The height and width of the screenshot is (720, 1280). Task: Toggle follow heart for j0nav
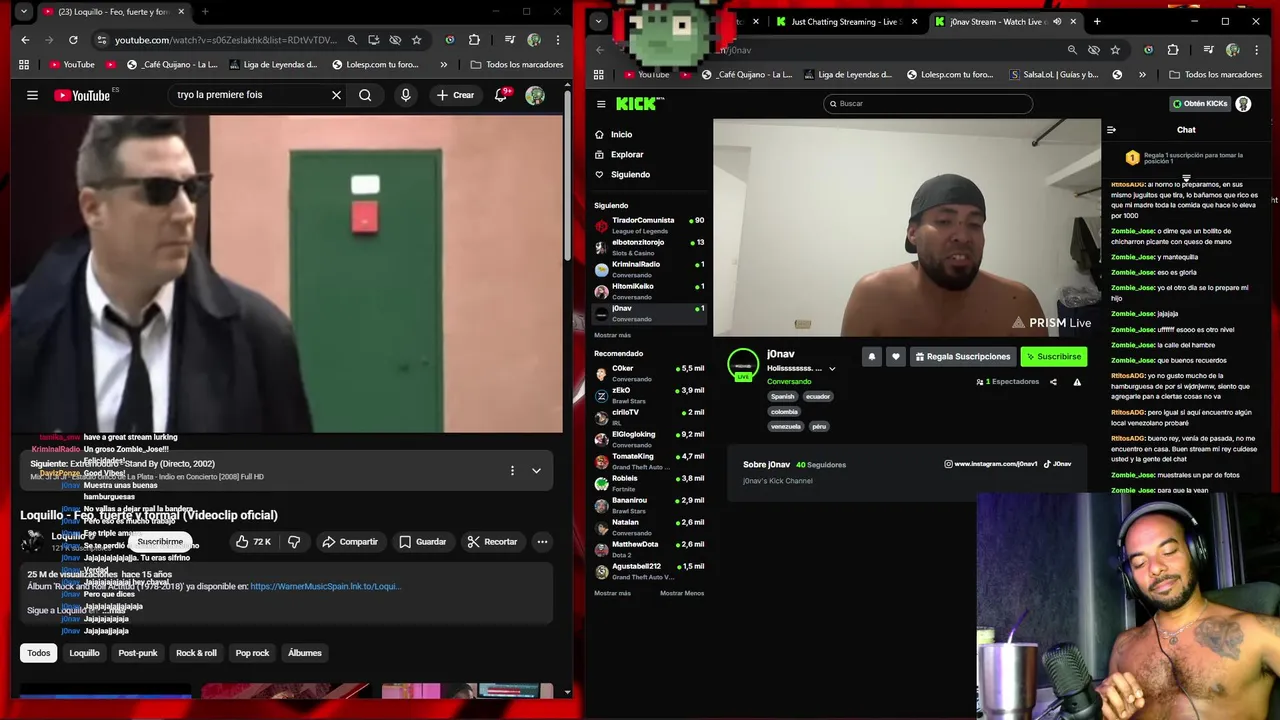point(896,357)
